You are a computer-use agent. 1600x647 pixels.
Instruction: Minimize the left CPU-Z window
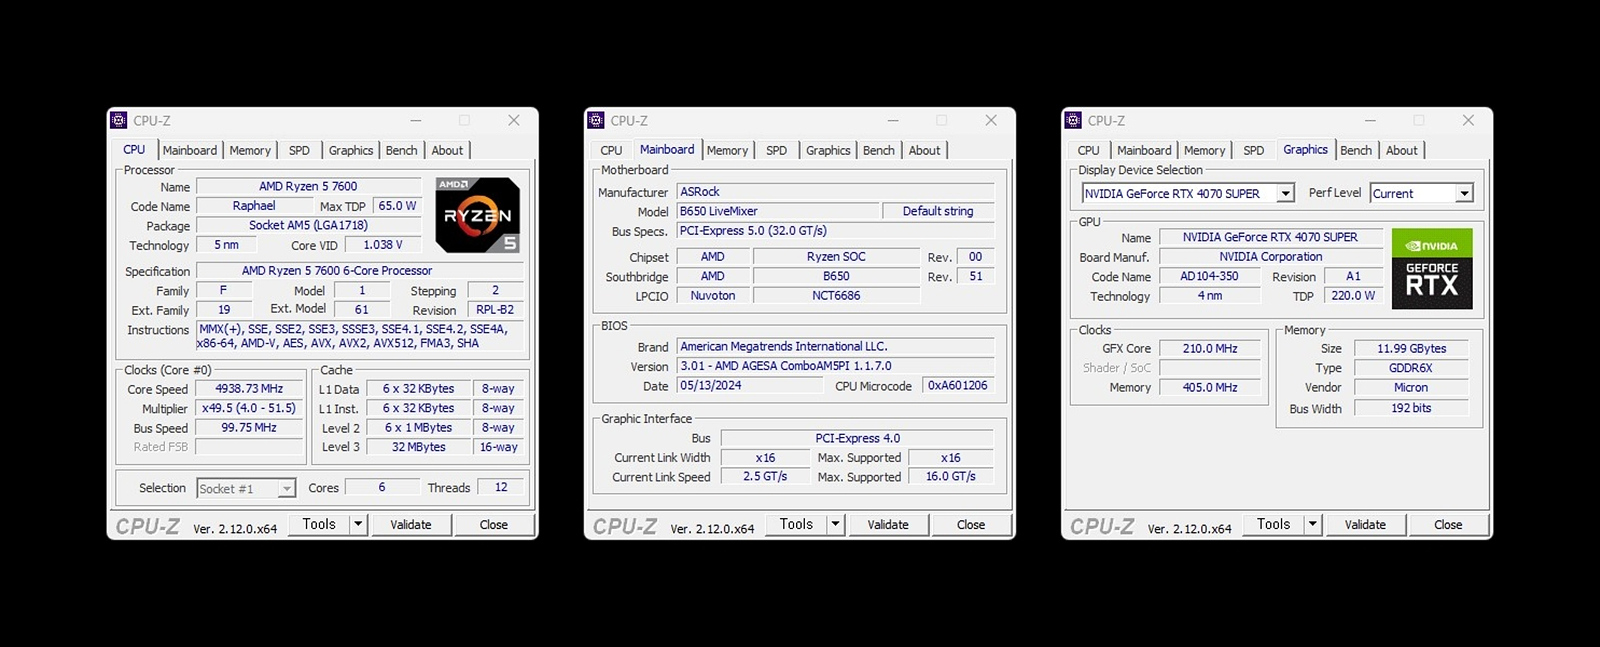point(416,120)
